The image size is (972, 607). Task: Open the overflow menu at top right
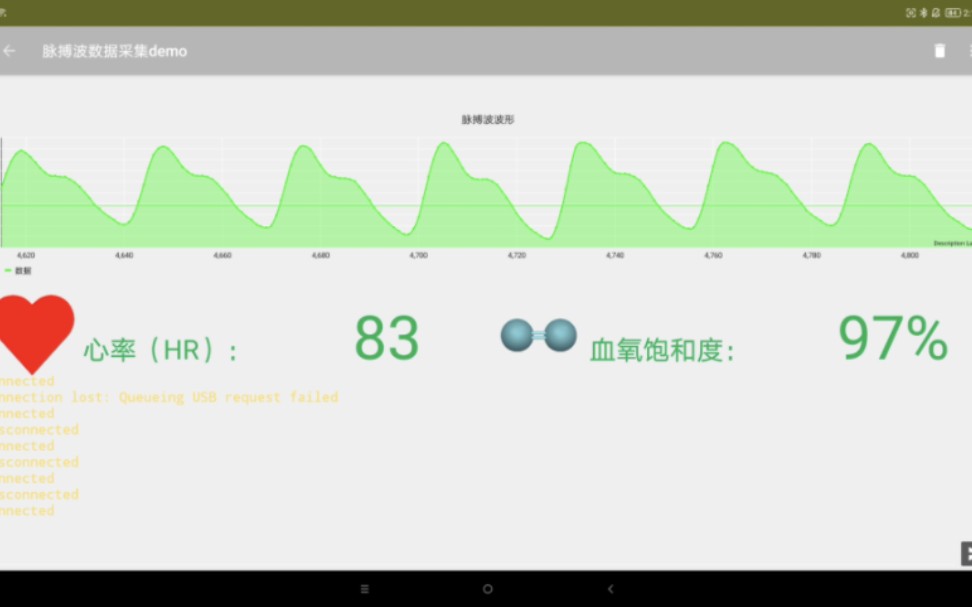tap(968, 51)
